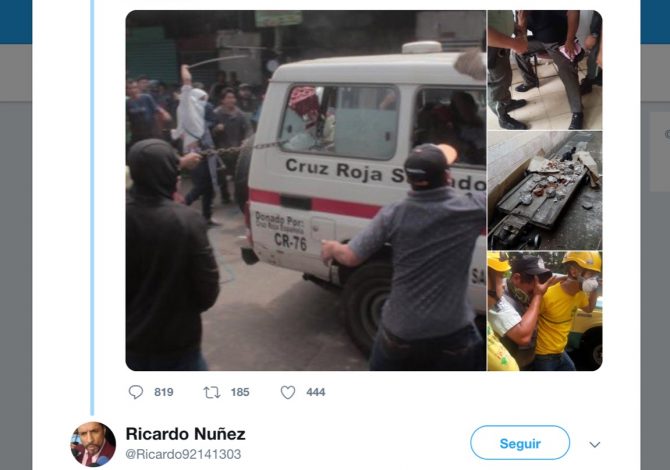Open the @Ricardo92141303 handle link
Image resolution: width=670 pixels, height=470 pixels.
coord(183,454)
